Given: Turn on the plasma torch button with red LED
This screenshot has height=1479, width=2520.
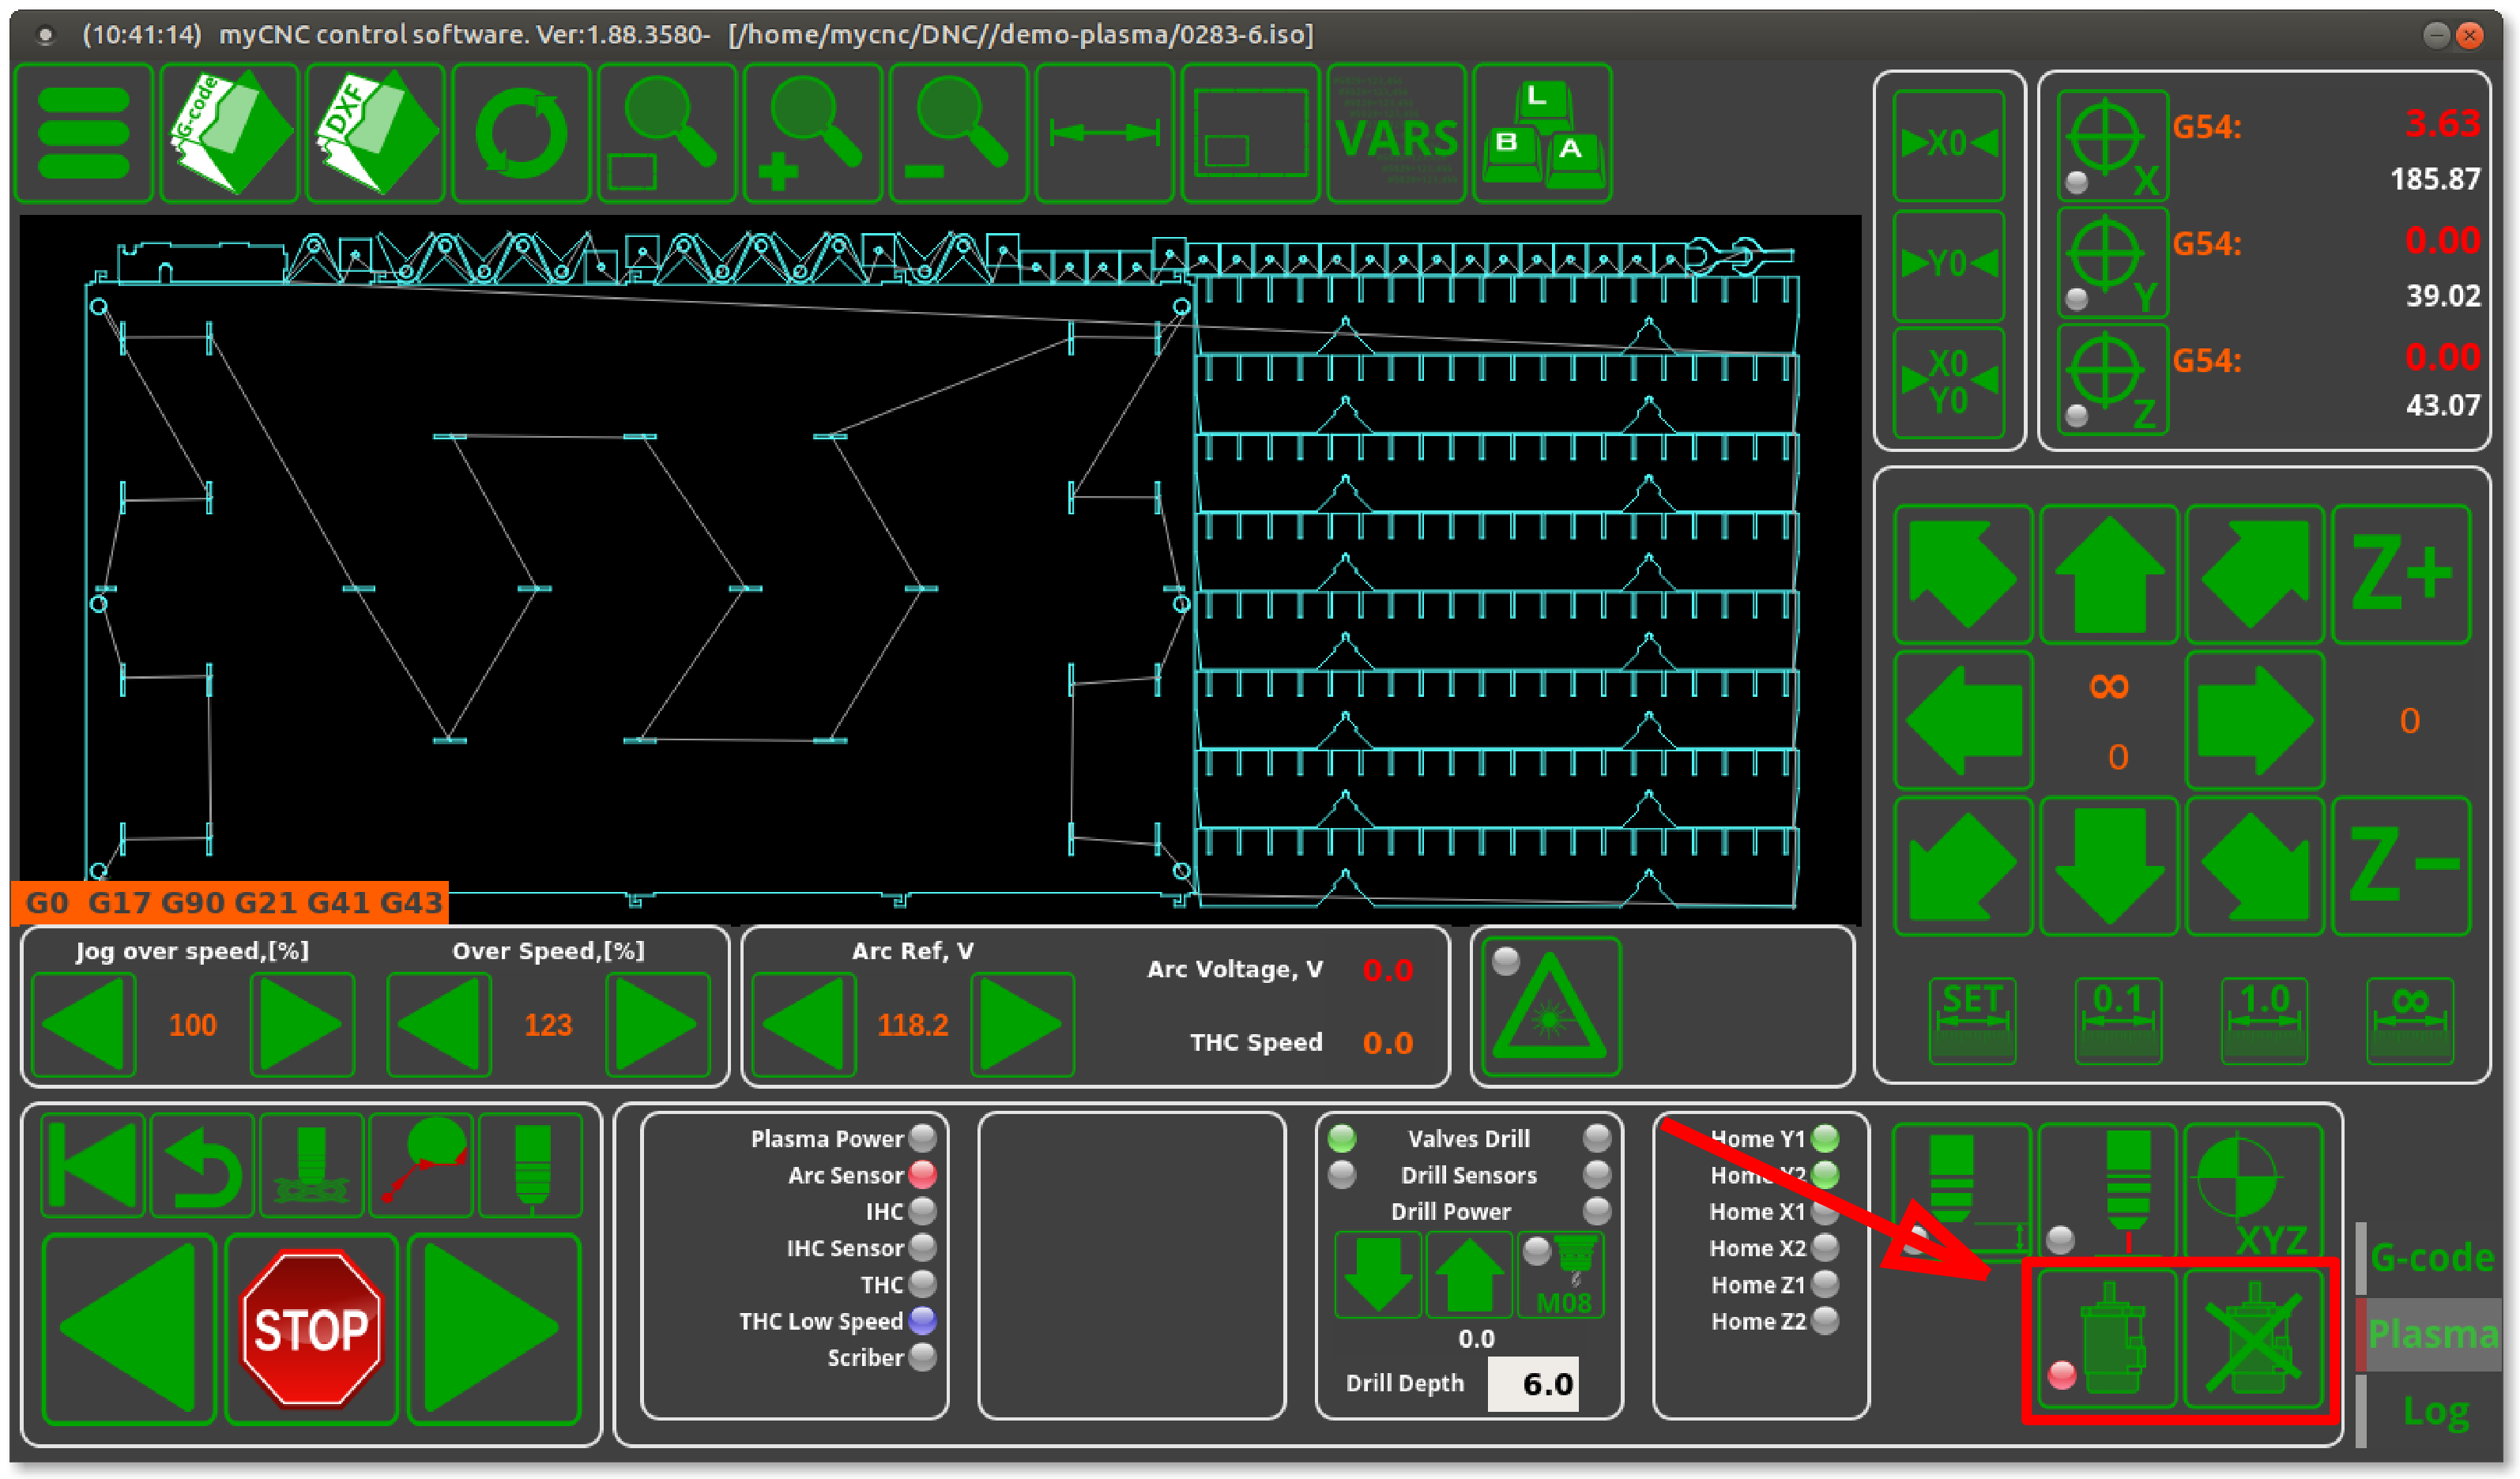Looking at the screenshot, I should pyautogui.click(x=2108, y=1338).
